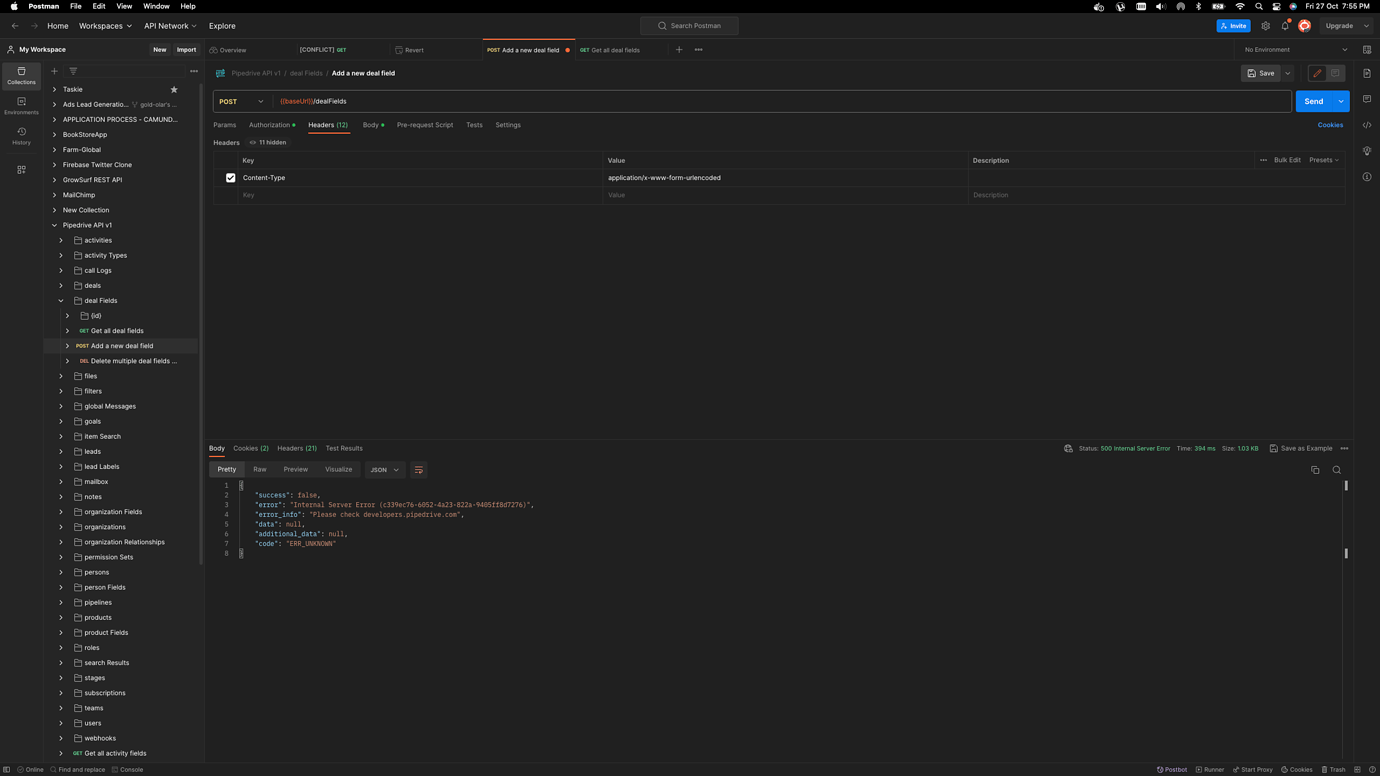Click the blue Send button

click(1313, 101)
